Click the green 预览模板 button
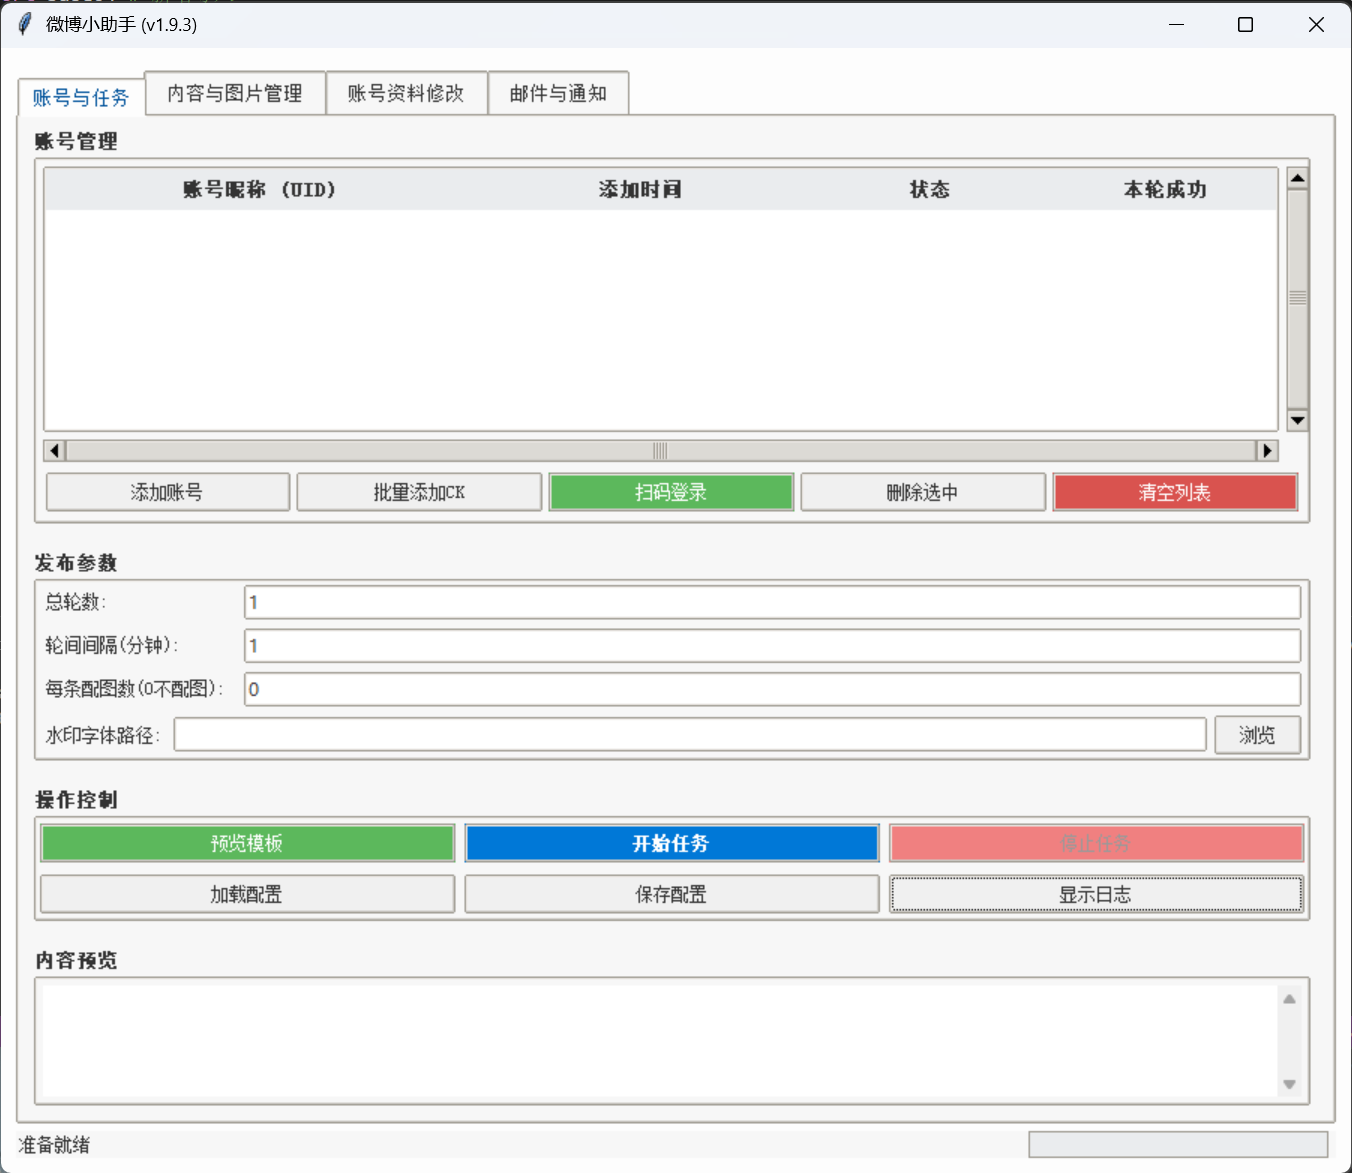Screen dimensions: 1352x1173 click(247, 843)
